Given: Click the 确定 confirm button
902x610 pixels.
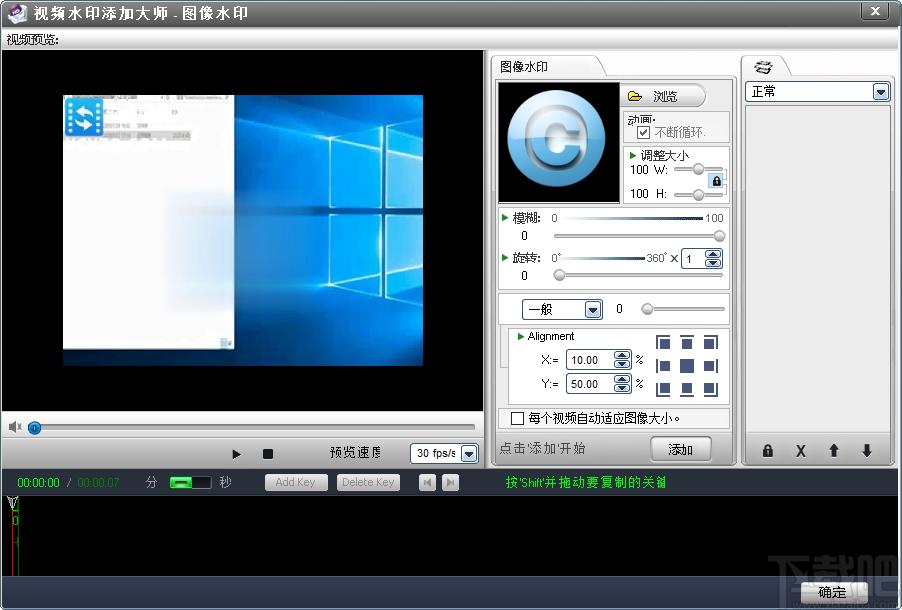Looking at the screenshot, I should click(x=832, y=592).
